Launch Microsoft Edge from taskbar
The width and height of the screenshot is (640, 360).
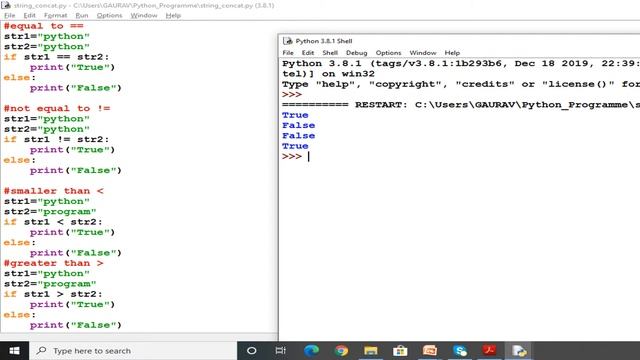coord(311,351)
